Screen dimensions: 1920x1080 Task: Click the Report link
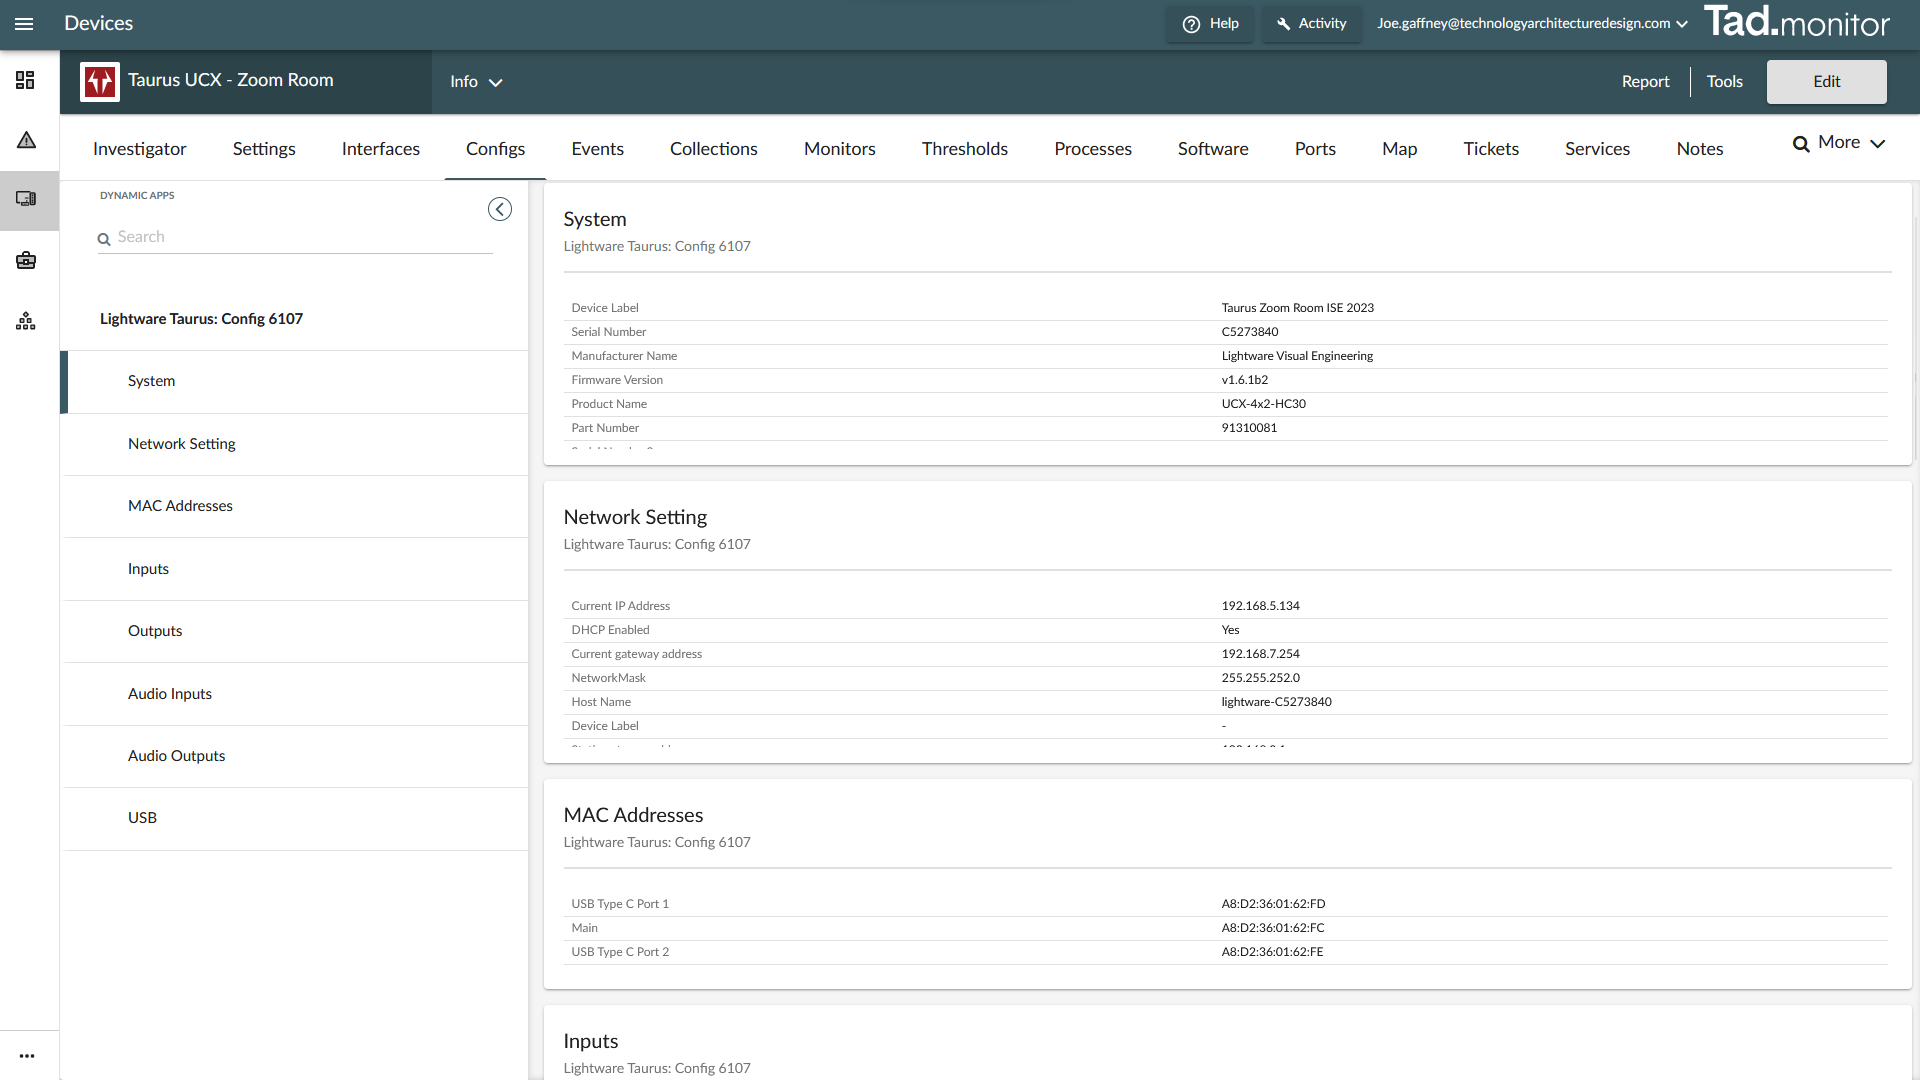click(1646, 82)
